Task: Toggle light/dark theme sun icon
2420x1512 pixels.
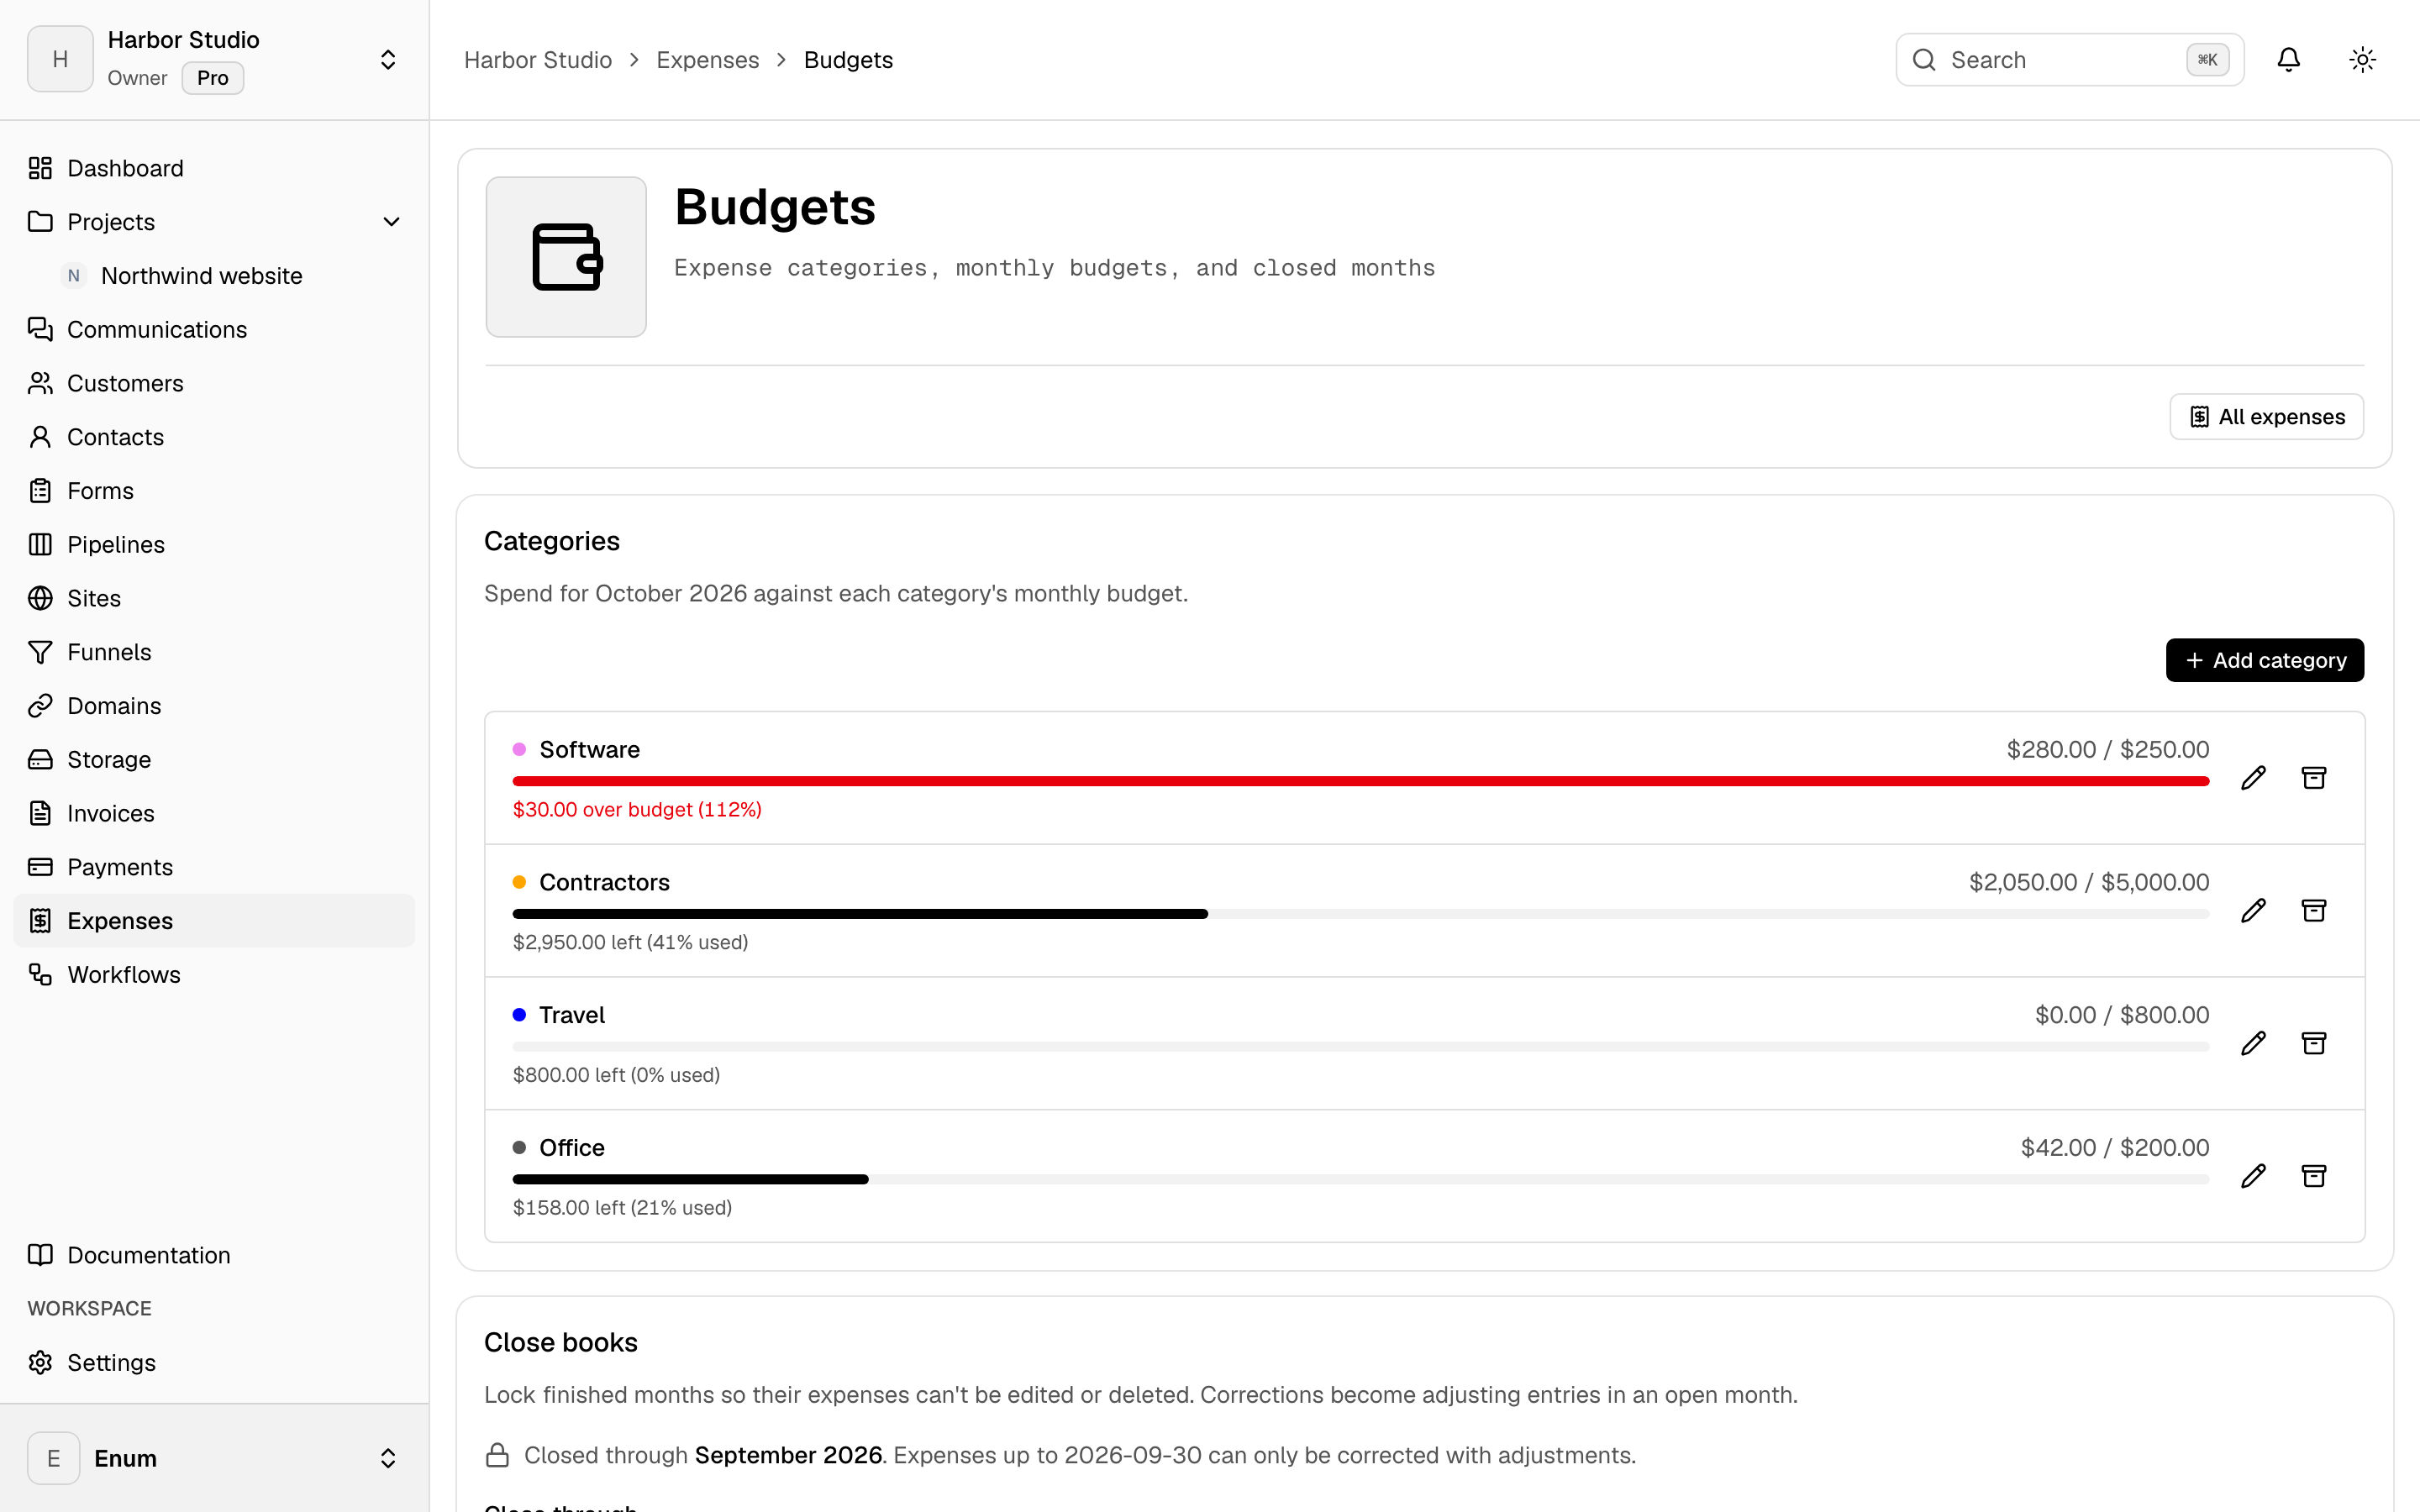Action: click(2363, 60)
